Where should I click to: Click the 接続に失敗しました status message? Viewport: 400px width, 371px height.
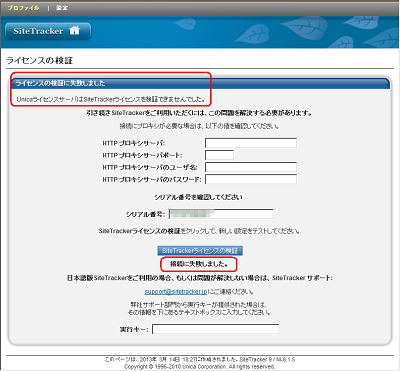(199, 264)
